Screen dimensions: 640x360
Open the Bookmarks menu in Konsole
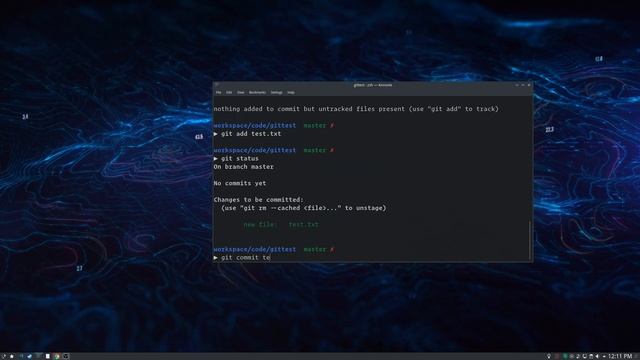(257, 93)
